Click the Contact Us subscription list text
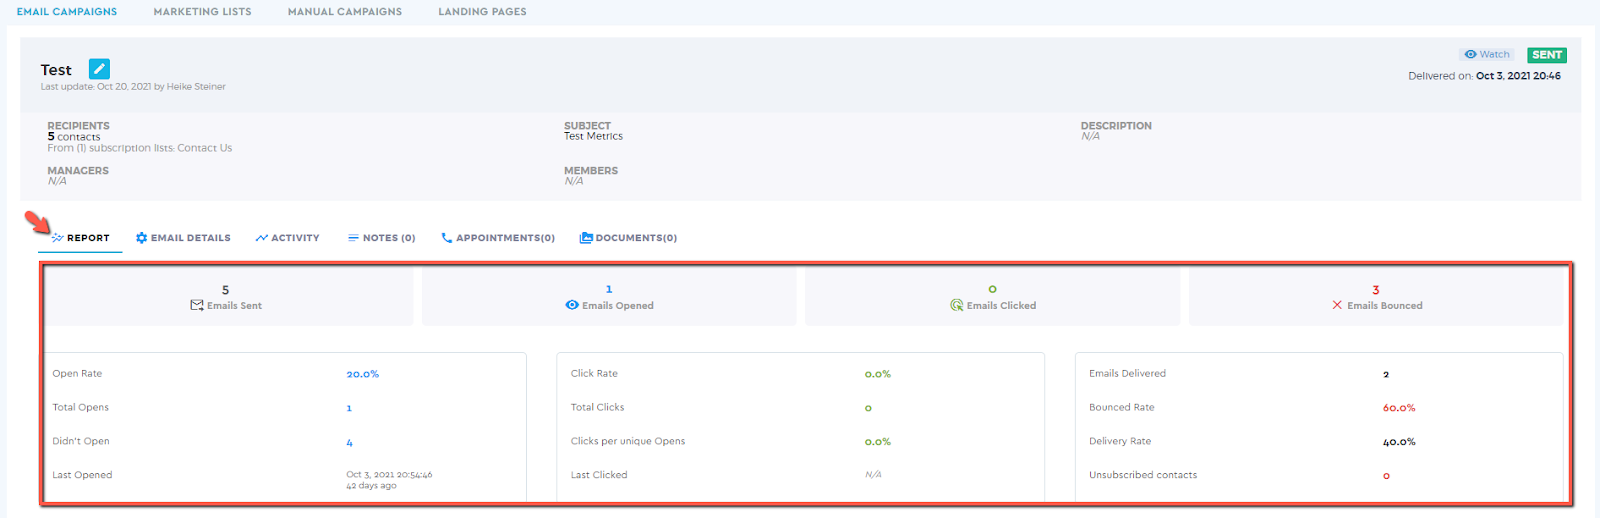The width and height of the screenshot is (1600, 518). pyautogui.click(x=205, y=148)
